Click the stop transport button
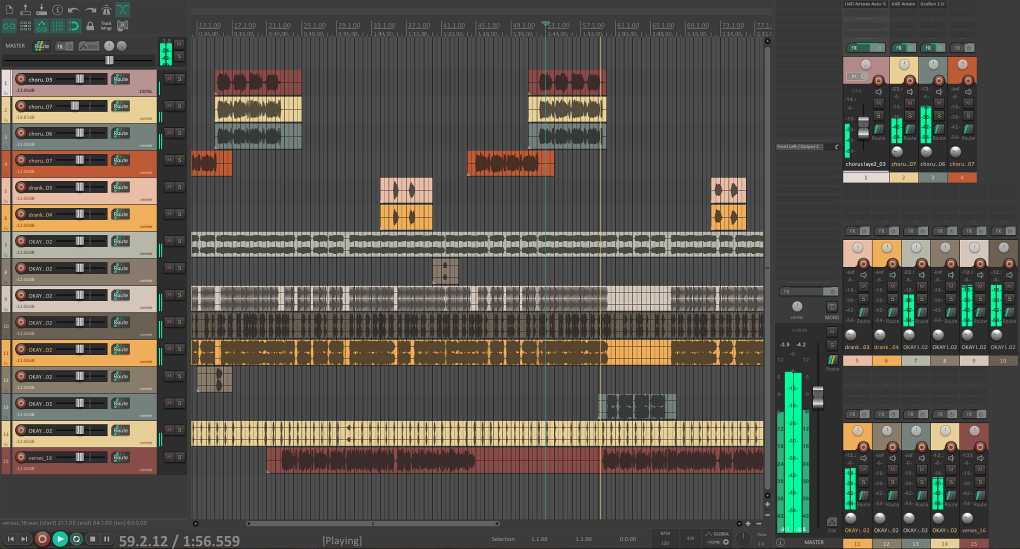 click(92, 539)
